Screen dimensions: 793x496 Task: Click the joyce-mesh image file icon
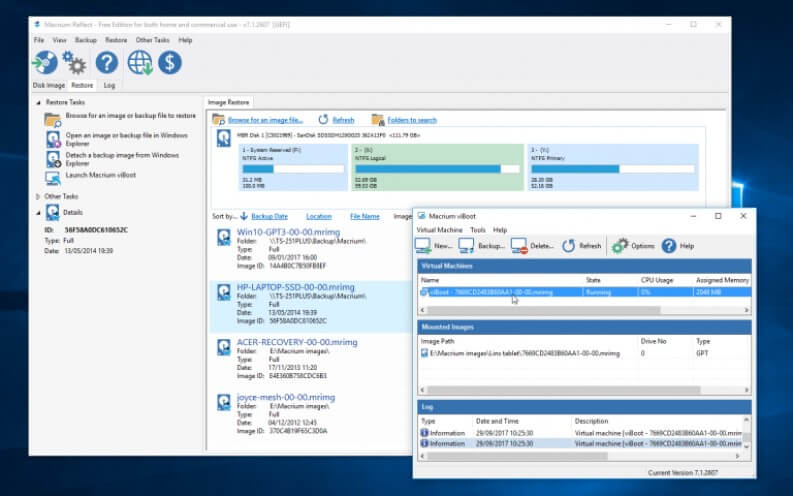tap(224, 402)
